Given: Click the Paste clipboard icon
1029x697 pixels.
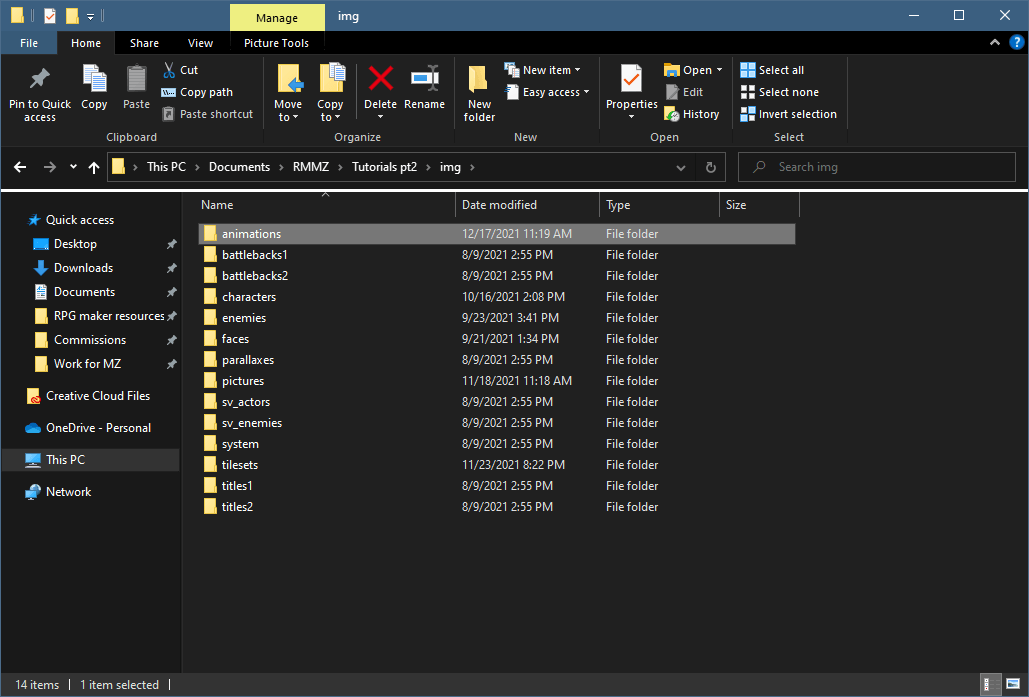Looking at the screenshot, I should [136, 87].
